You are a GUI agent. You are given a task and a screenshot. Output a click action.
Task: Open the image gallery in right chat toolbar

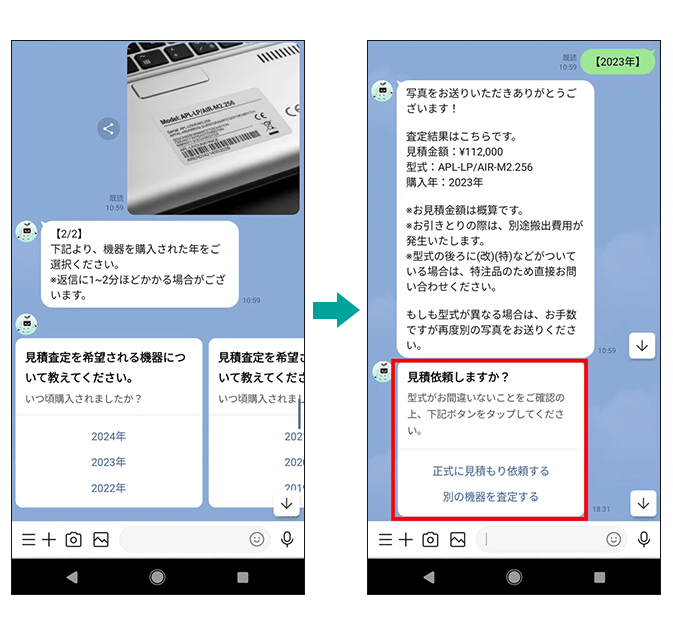pos(458,539)
